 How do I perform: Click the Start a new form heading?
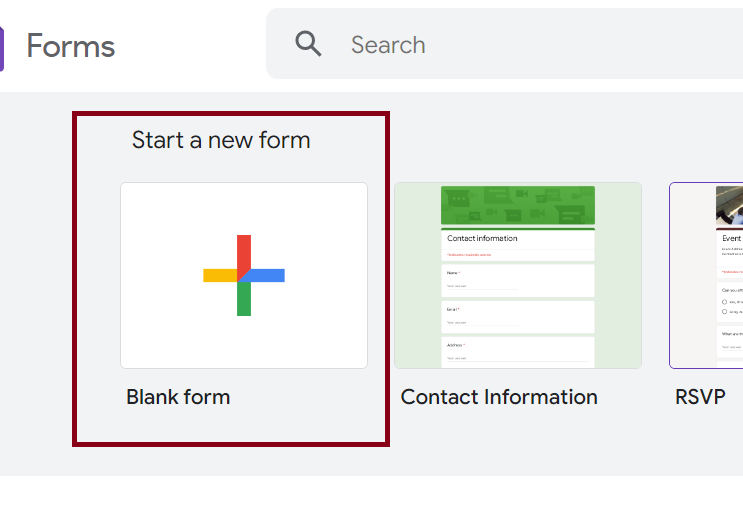(221, 140)
